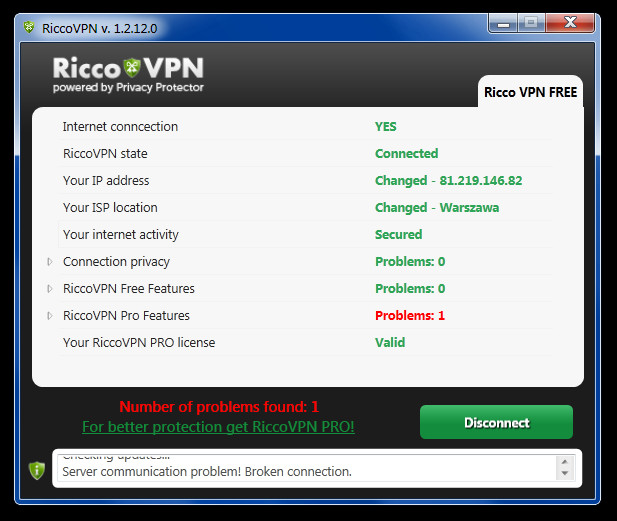Image resolution: width=617 pixels, height=521 pixels.
Task: Click the YES internet connection status
Action: [386, 127]
